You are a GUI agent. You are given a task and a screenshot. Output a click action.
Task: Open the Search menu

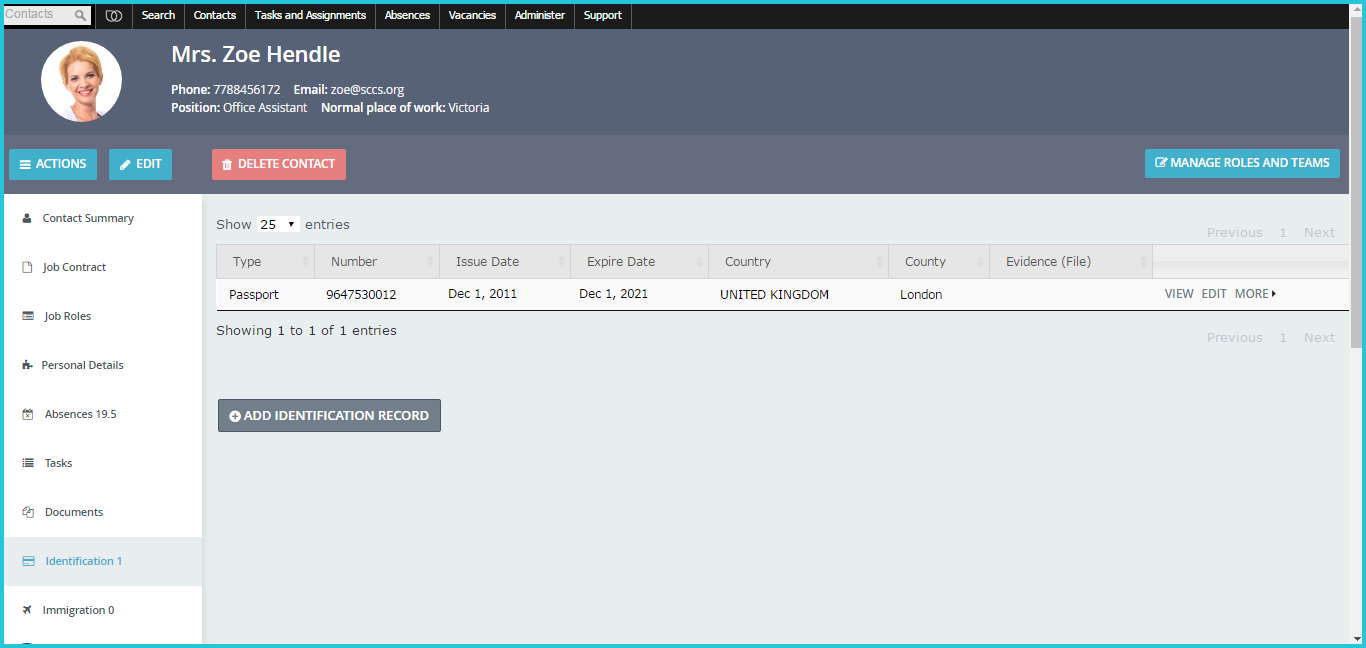click(158, 15)
